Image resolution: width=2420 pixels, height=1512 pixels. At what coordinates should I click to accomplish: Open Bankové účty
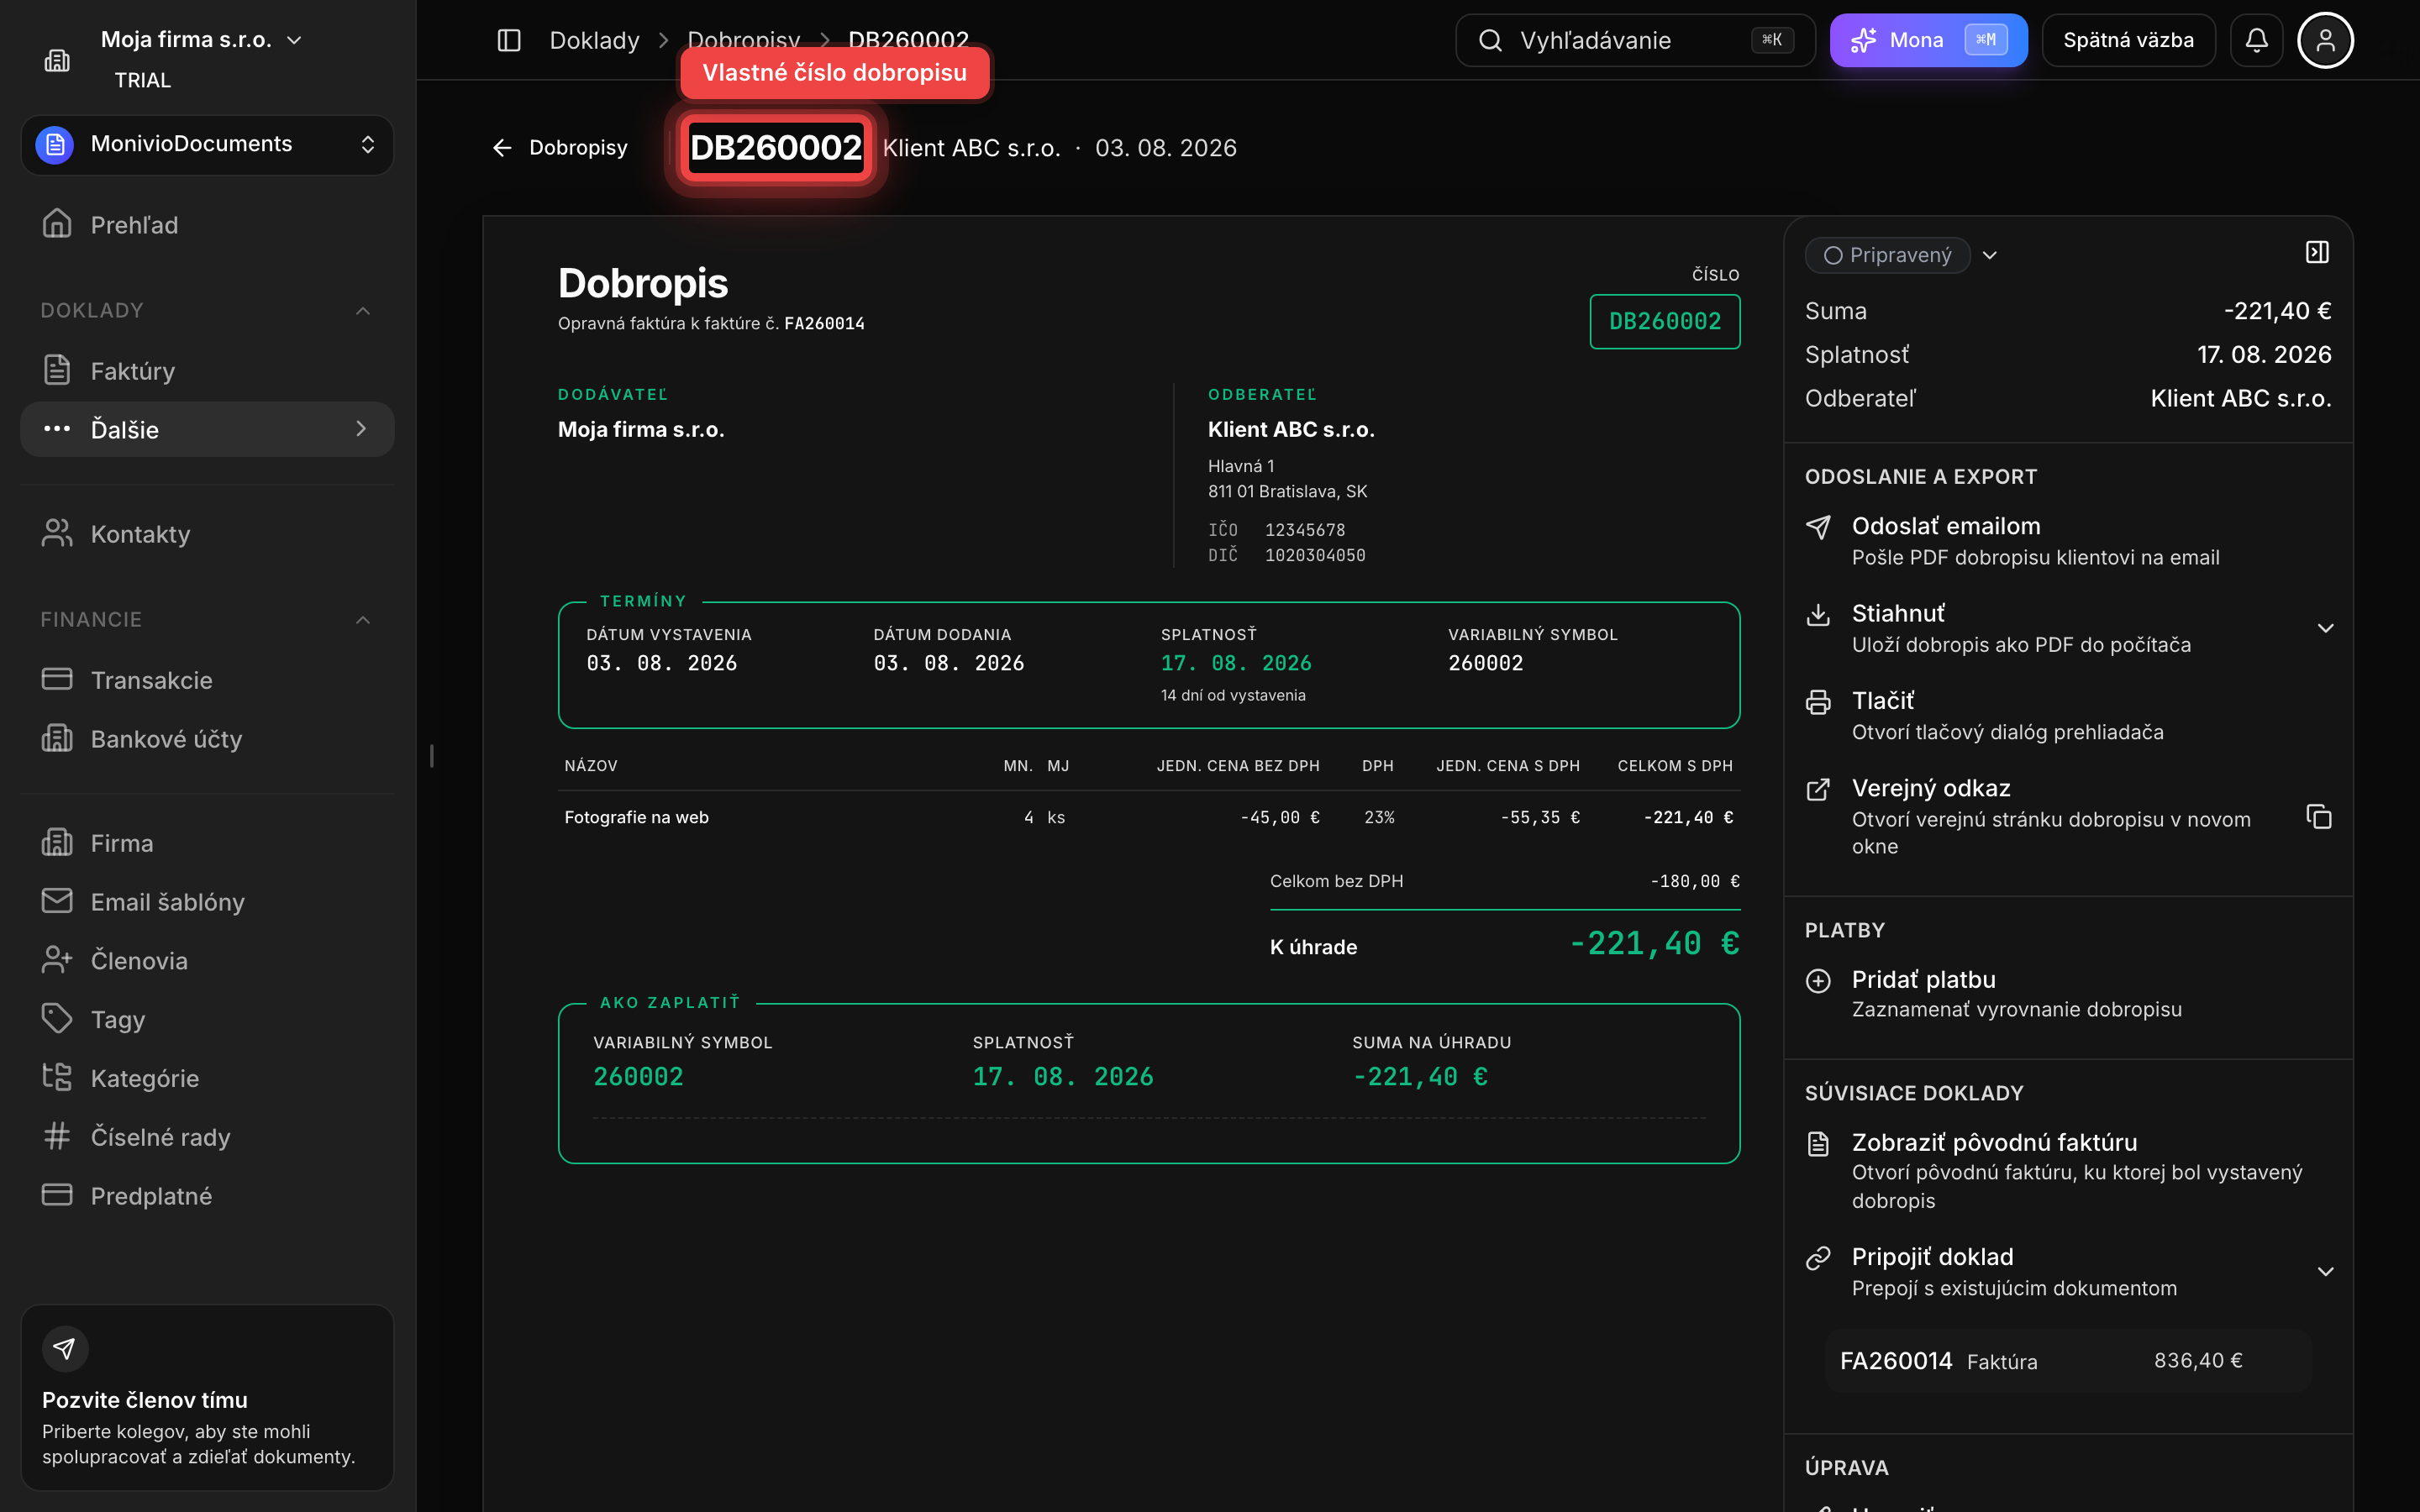coord(207,739)
